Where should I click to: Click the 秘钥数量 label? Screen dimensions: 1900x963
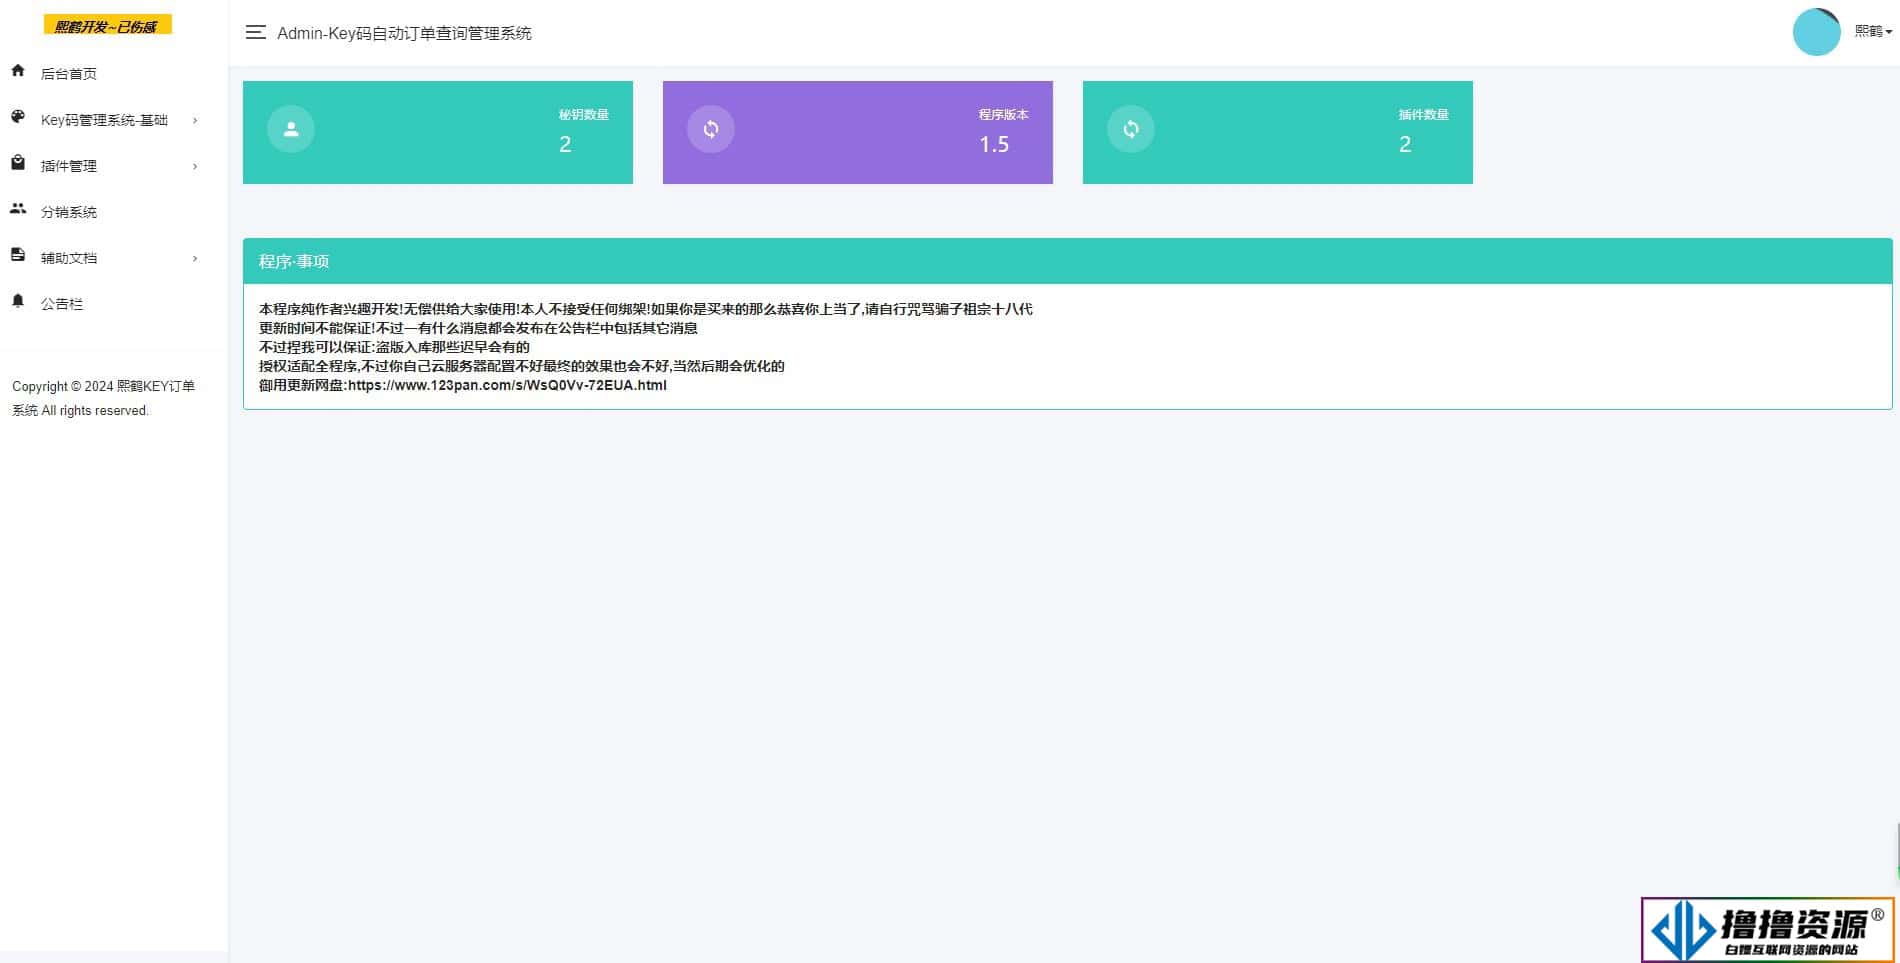(x=584, y=115)
